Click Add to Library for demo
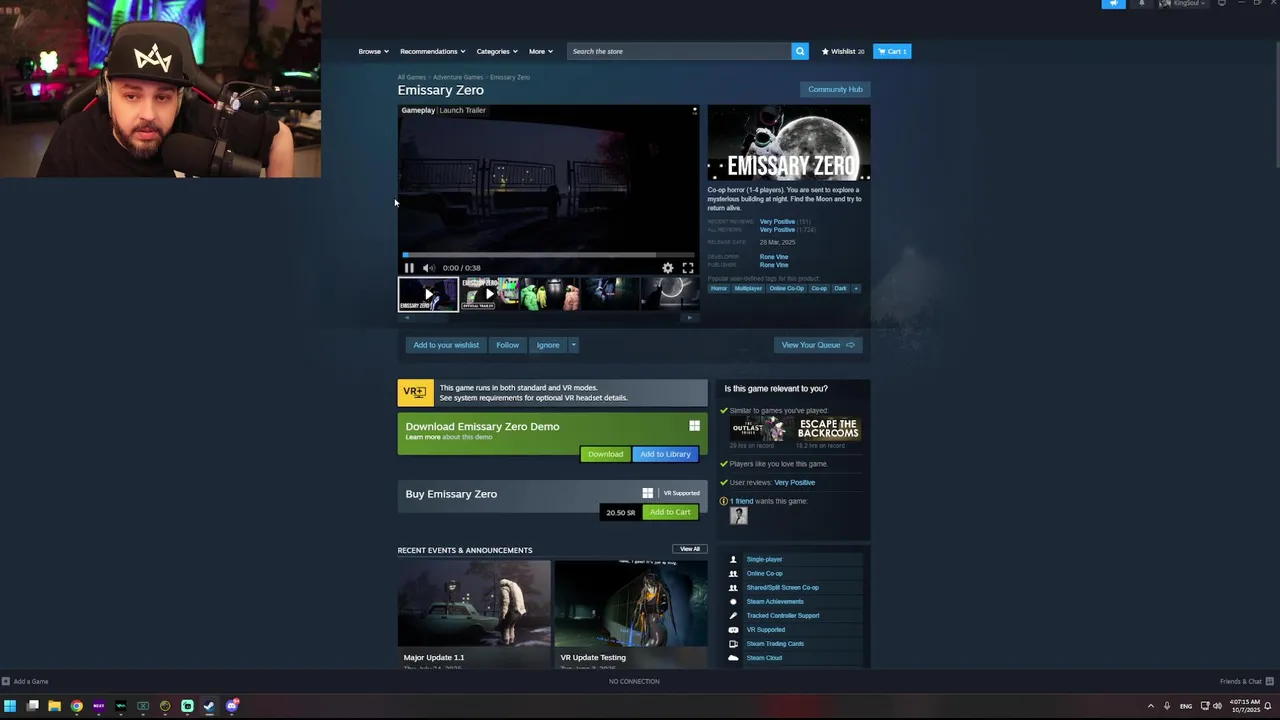The height and width of the screenshot is (720, 1280). (x=665, y=454)
